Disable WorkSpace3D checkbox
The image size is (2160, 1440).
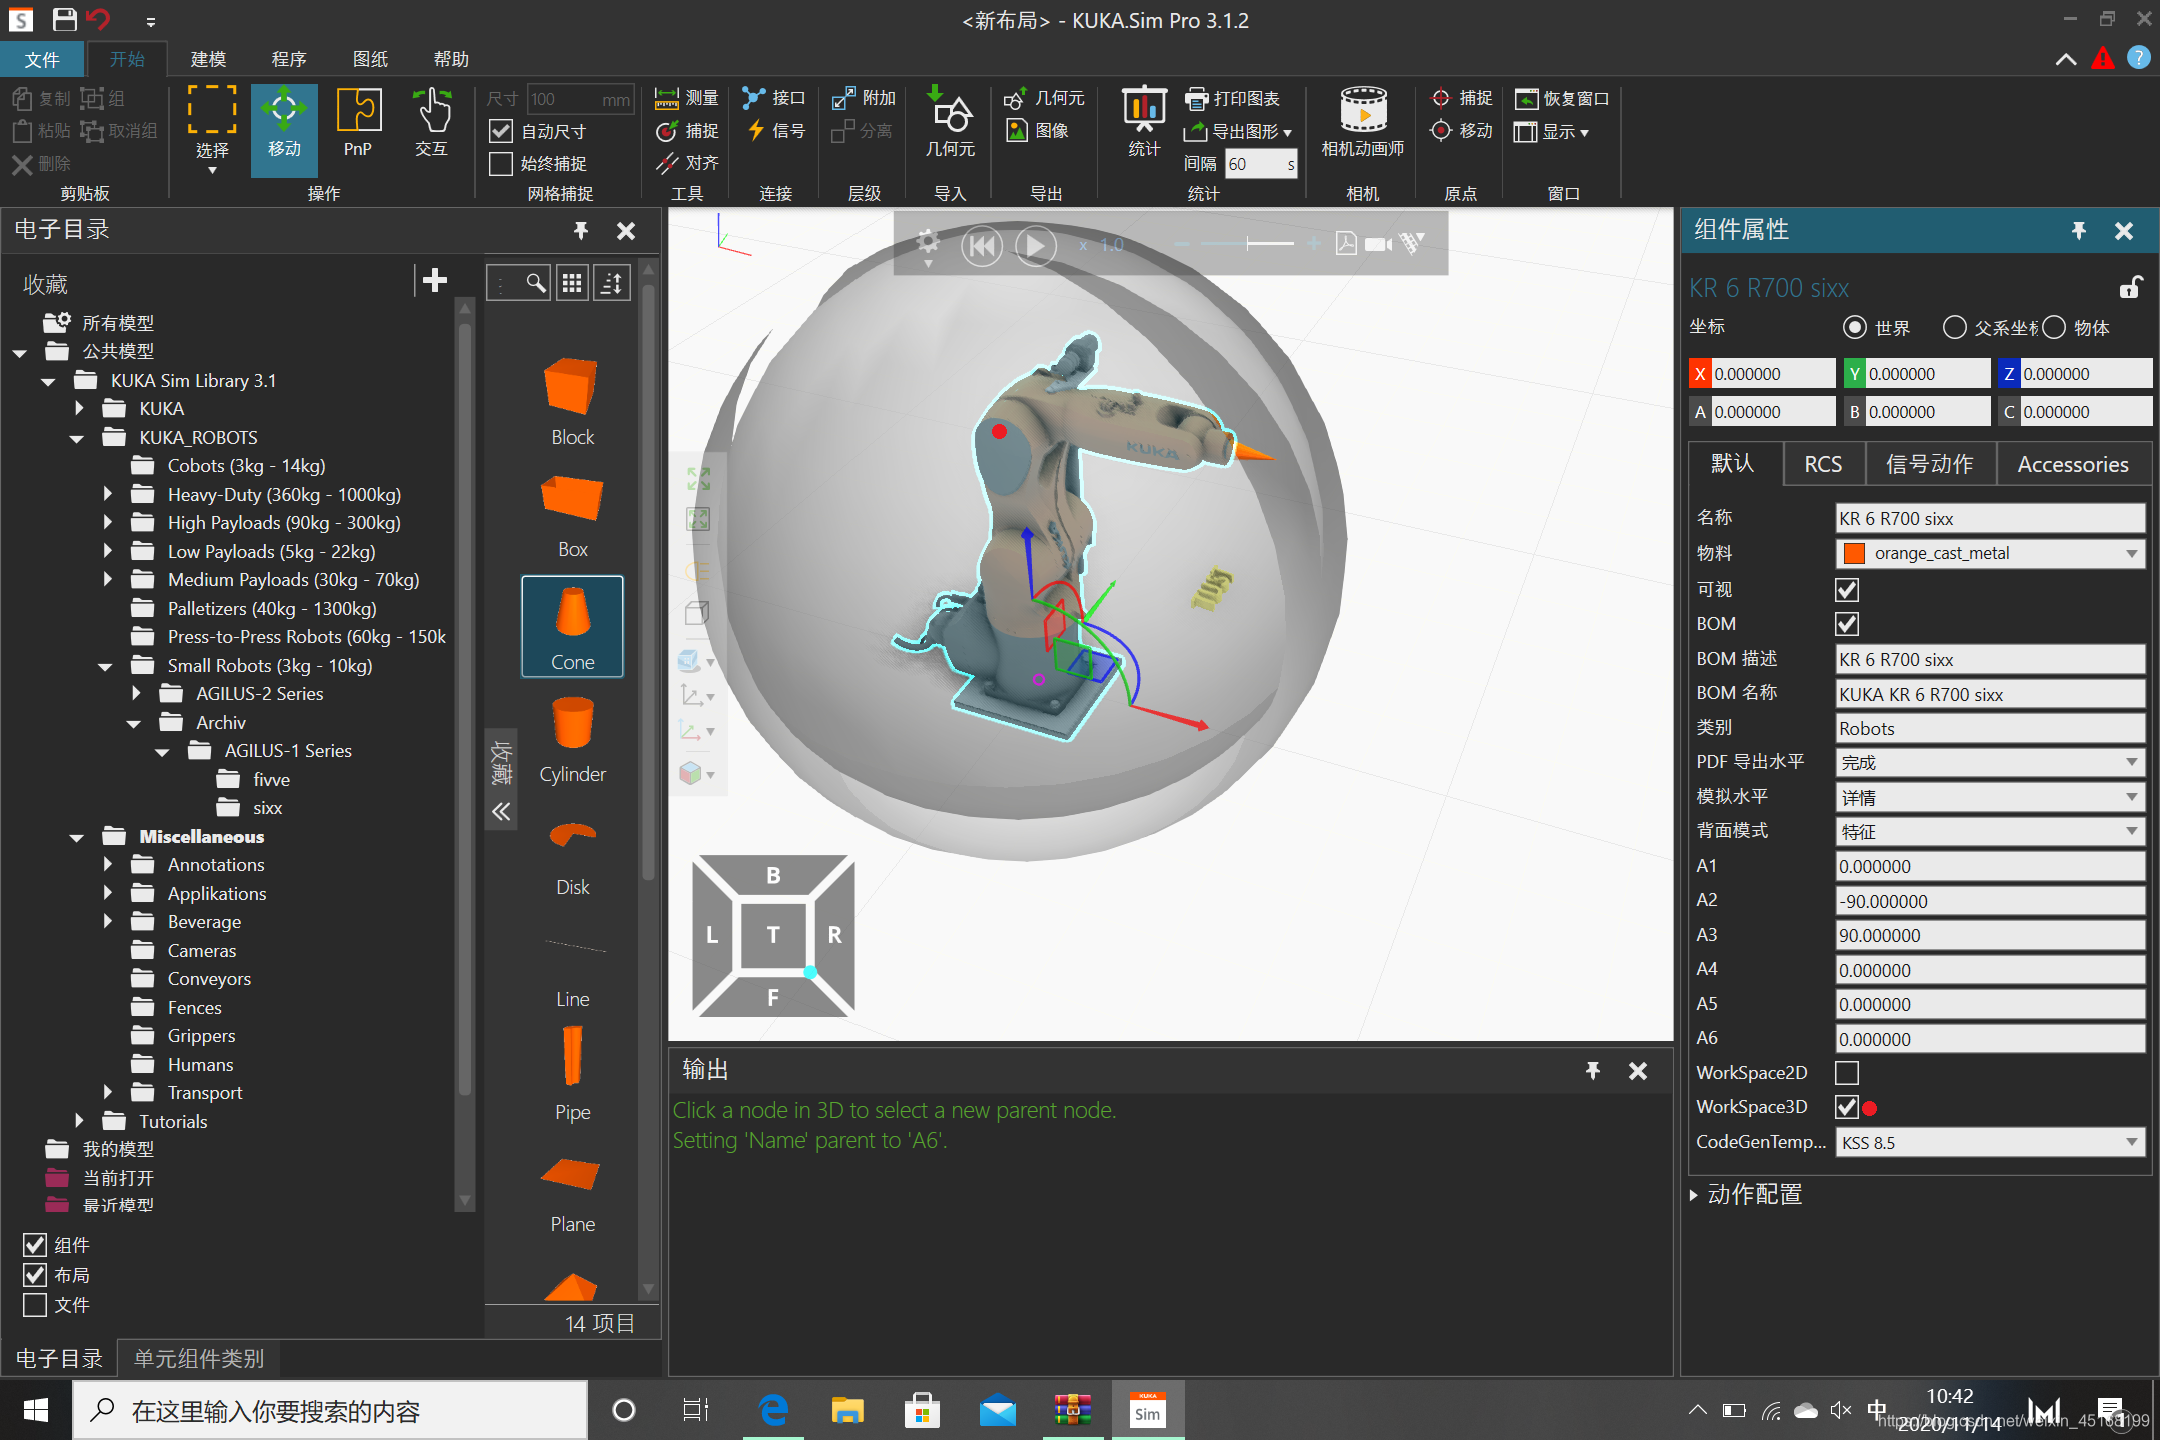pyautogui.click(x=1847, y=1107)
